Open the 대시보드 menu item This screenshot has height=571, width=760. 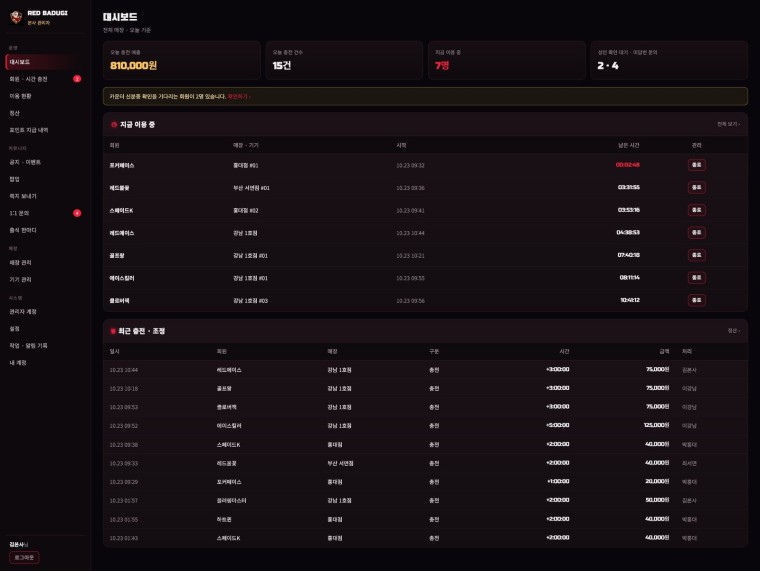pos(44,62)
